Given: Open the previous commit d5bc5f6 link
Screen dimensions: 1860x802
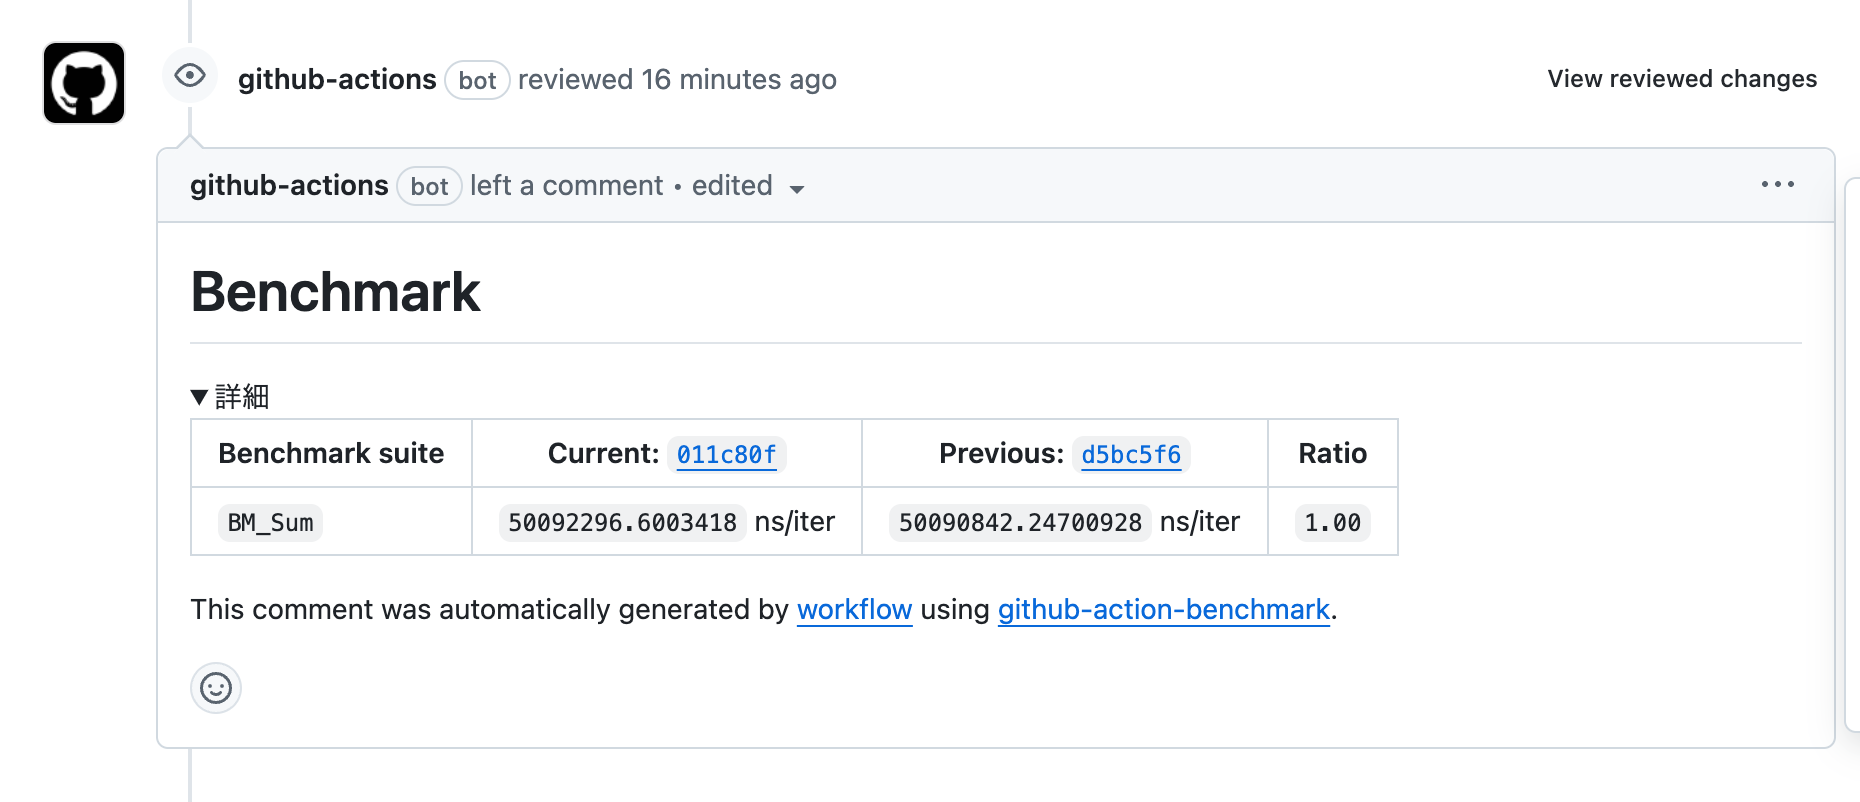Looking at the screenshot, I should click(1131, 455).
